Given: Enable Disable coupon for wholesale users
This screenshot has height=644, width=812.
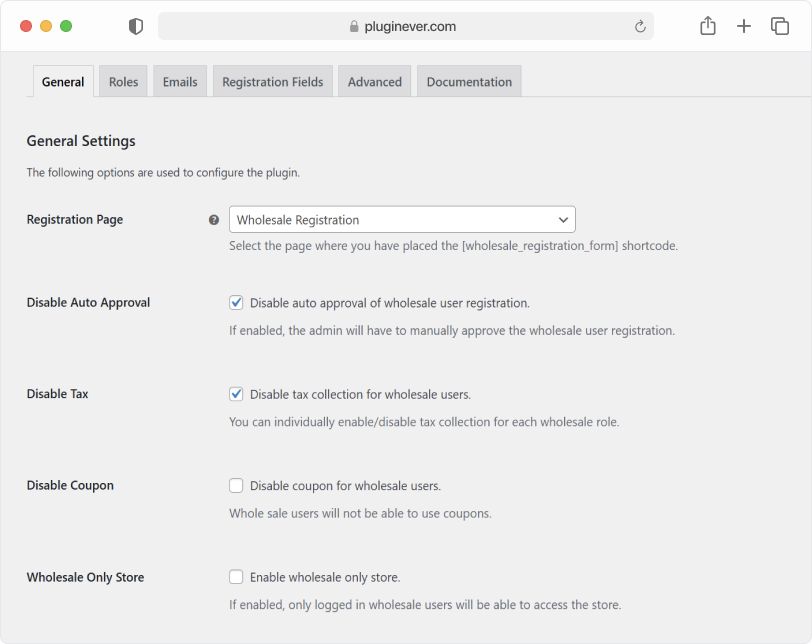Looking at the screenshot, I should pyautogui.click(x=236, y=486).
